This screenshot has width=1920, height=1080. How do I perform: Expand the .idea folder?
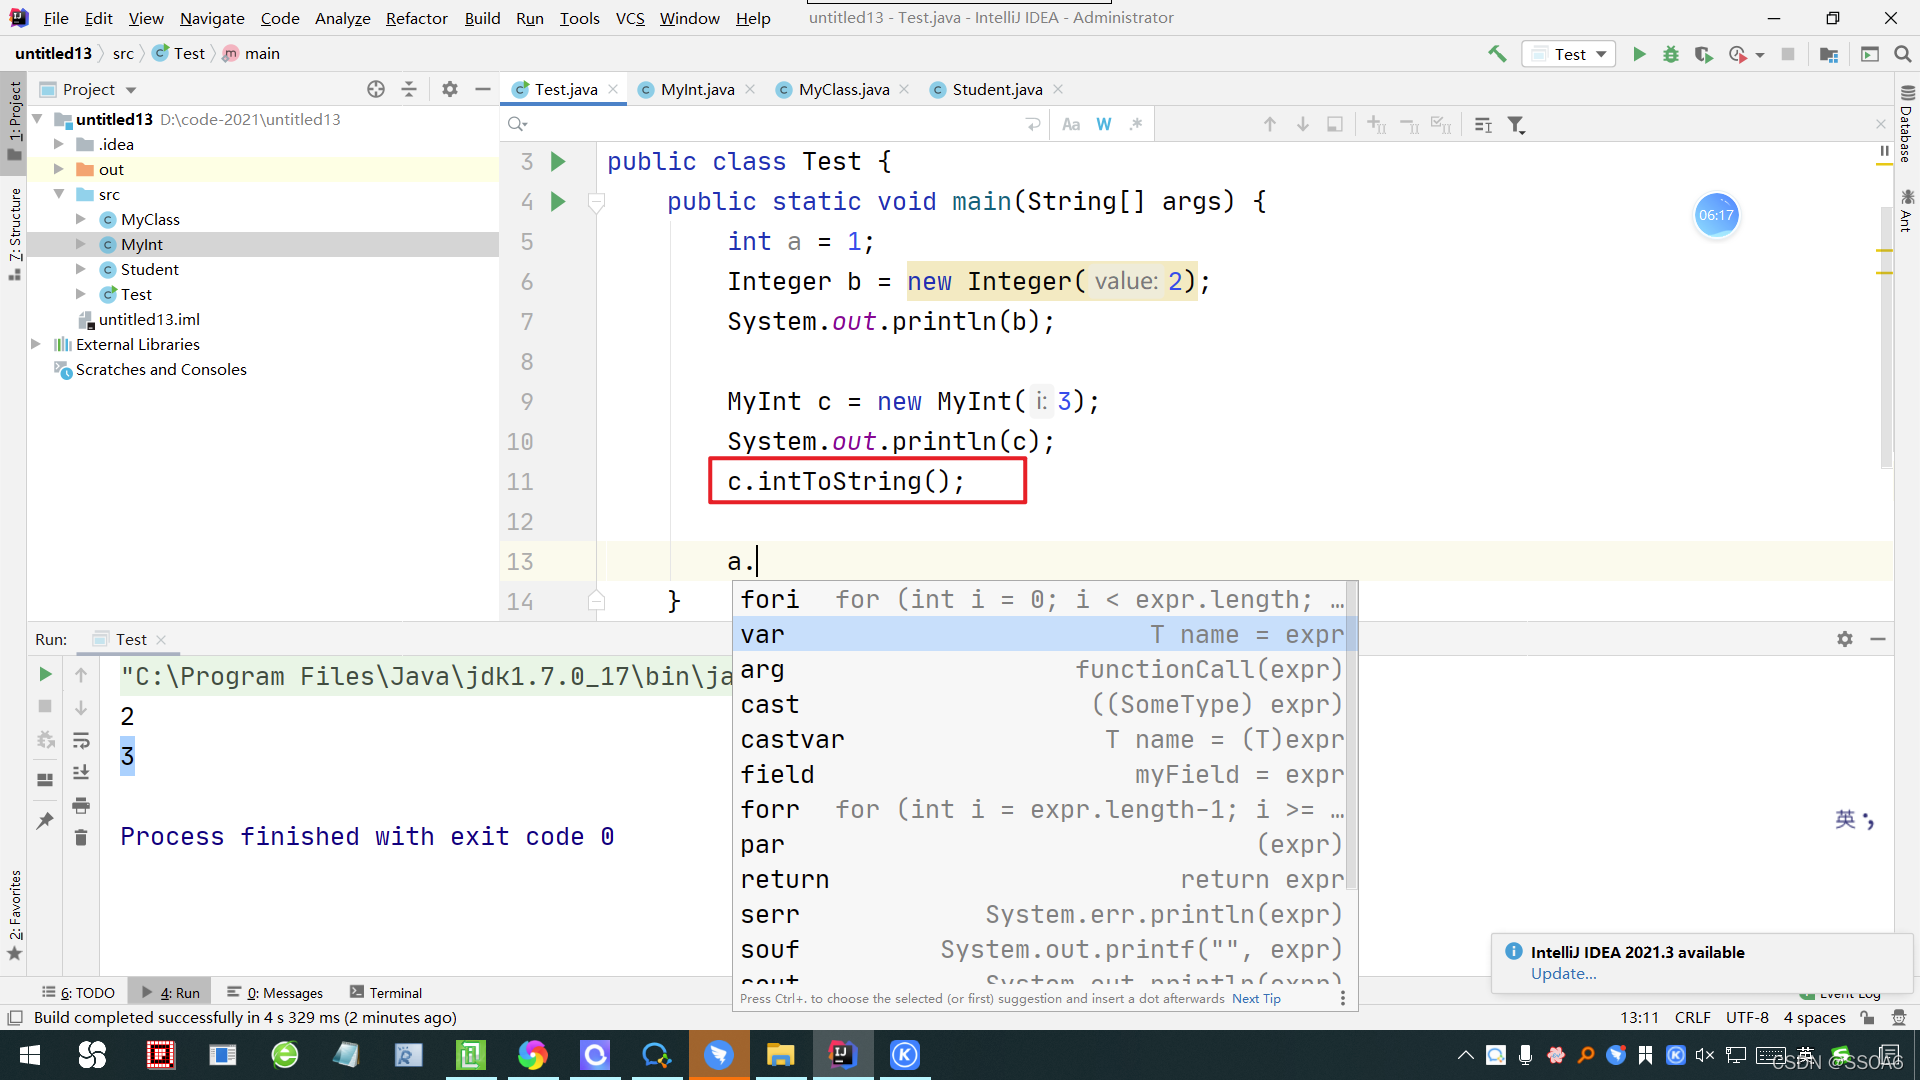pyautogui.click(x=59, y=144)
